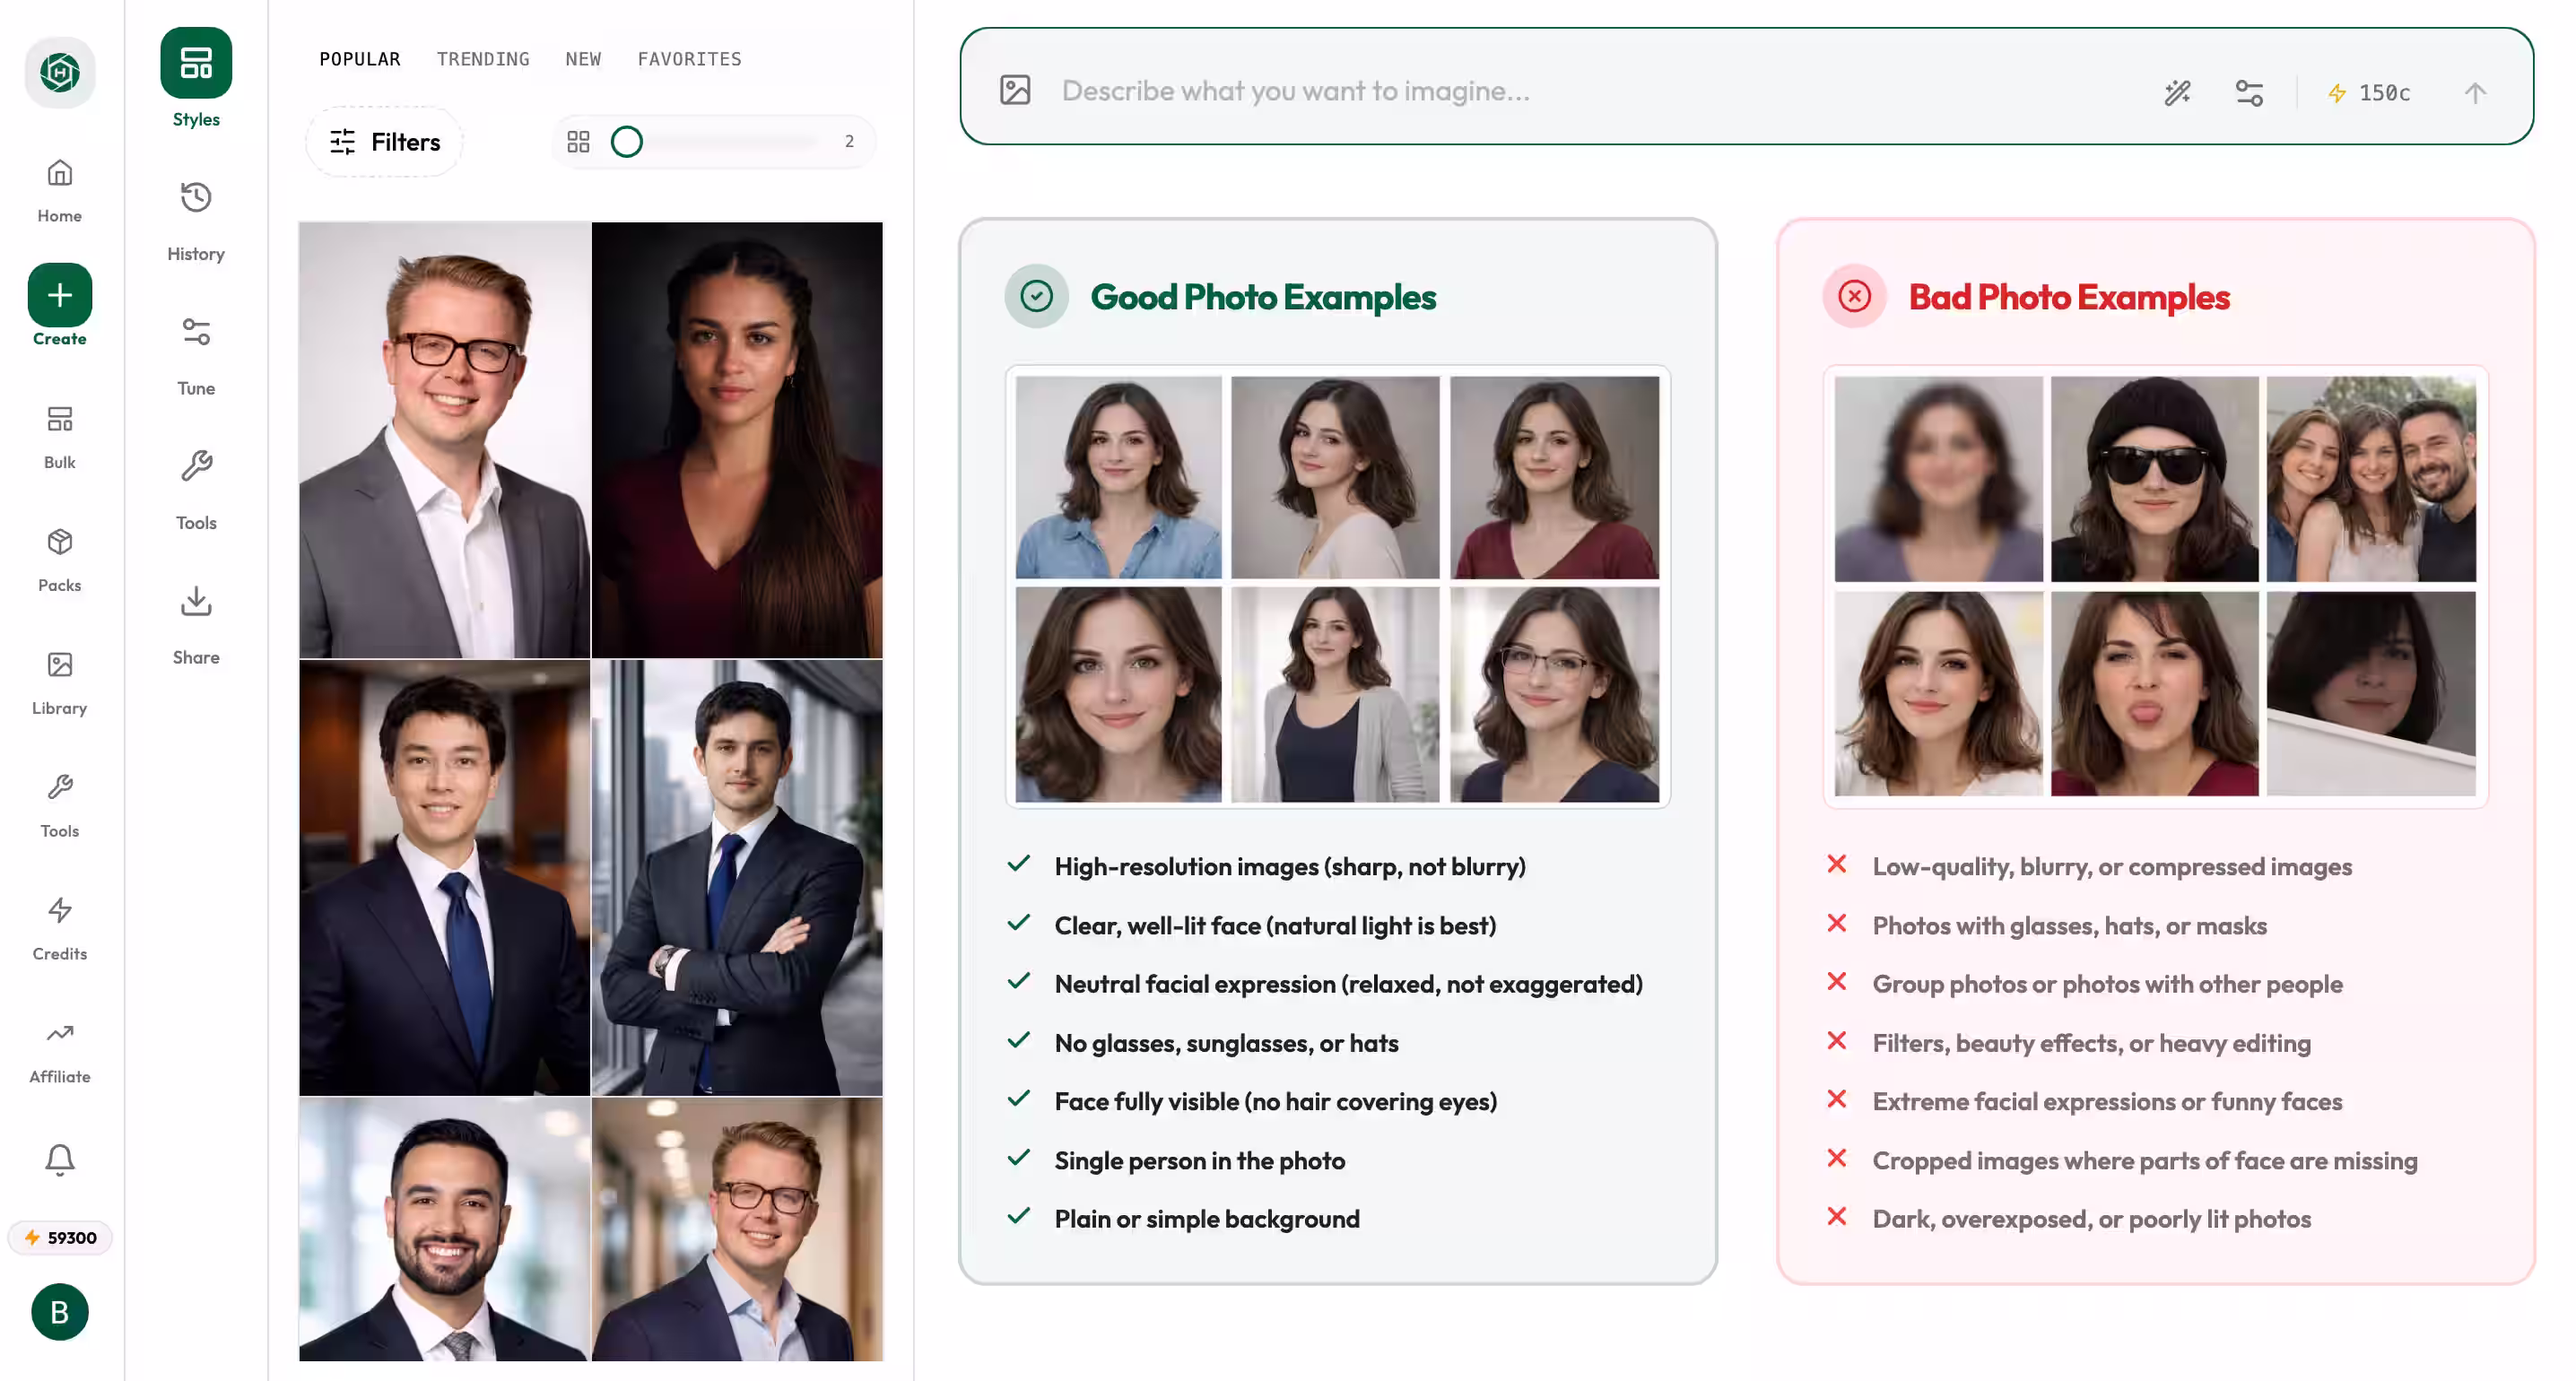Switch to the Trending tab
Image resolution: width=2576 pixels, height=1381 pixels.
tap(483, 59)
